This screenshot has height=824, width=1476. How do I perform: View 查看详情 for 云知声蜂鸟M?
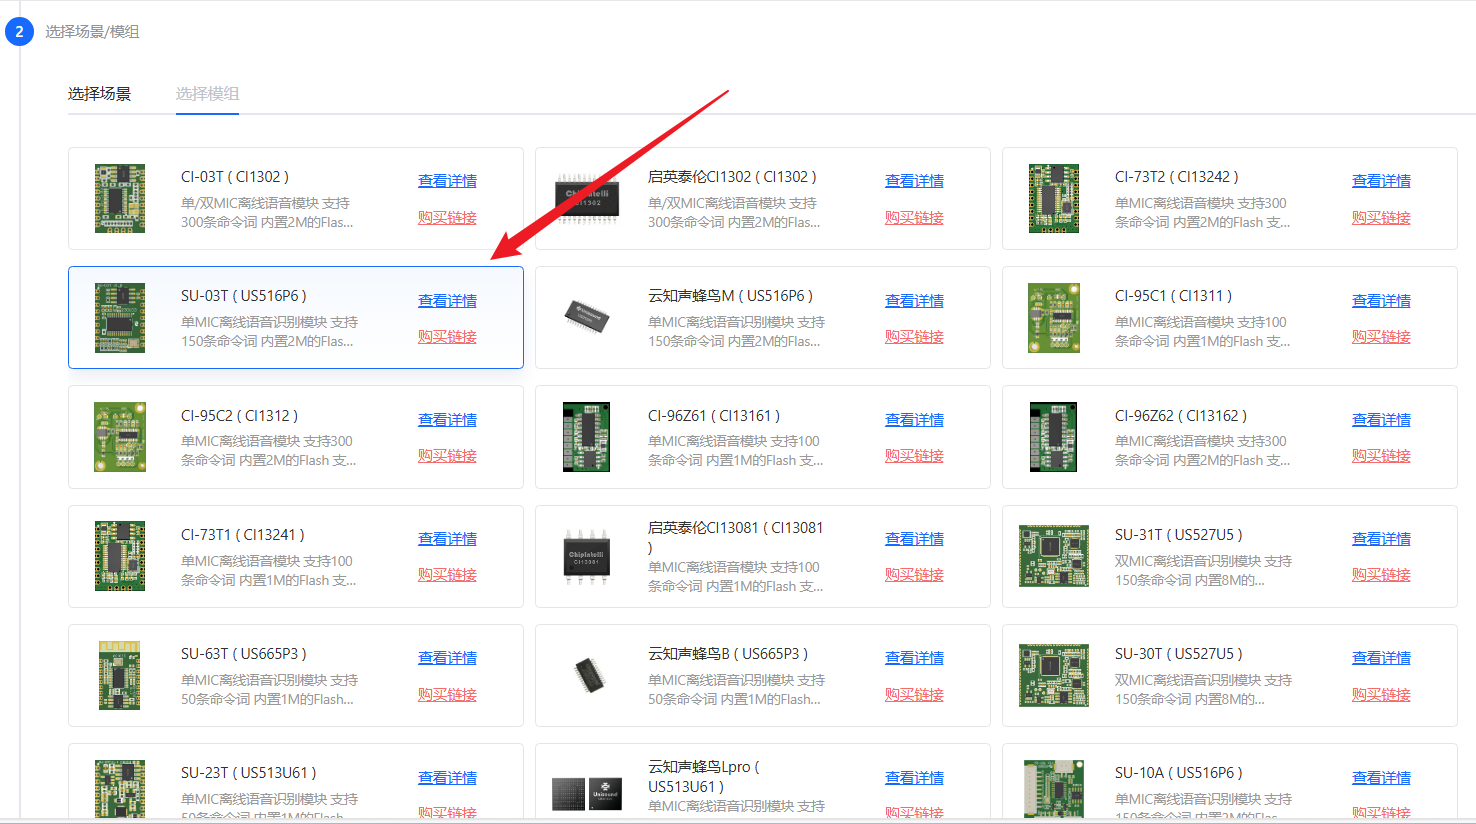click(x=914, y=301)
